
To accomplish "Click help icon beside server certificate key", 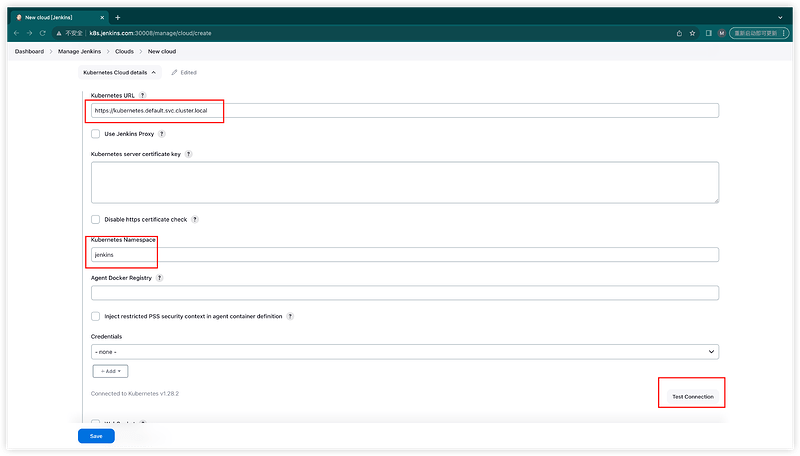I will (189, 154).
